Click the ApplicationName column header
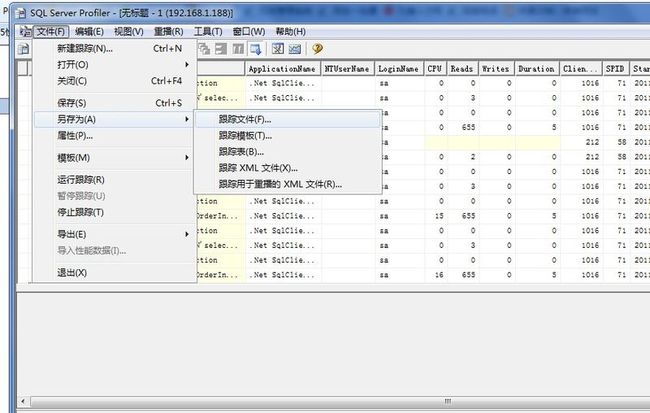Viewport: 650px width, 413px height. [x=283, y=69]
